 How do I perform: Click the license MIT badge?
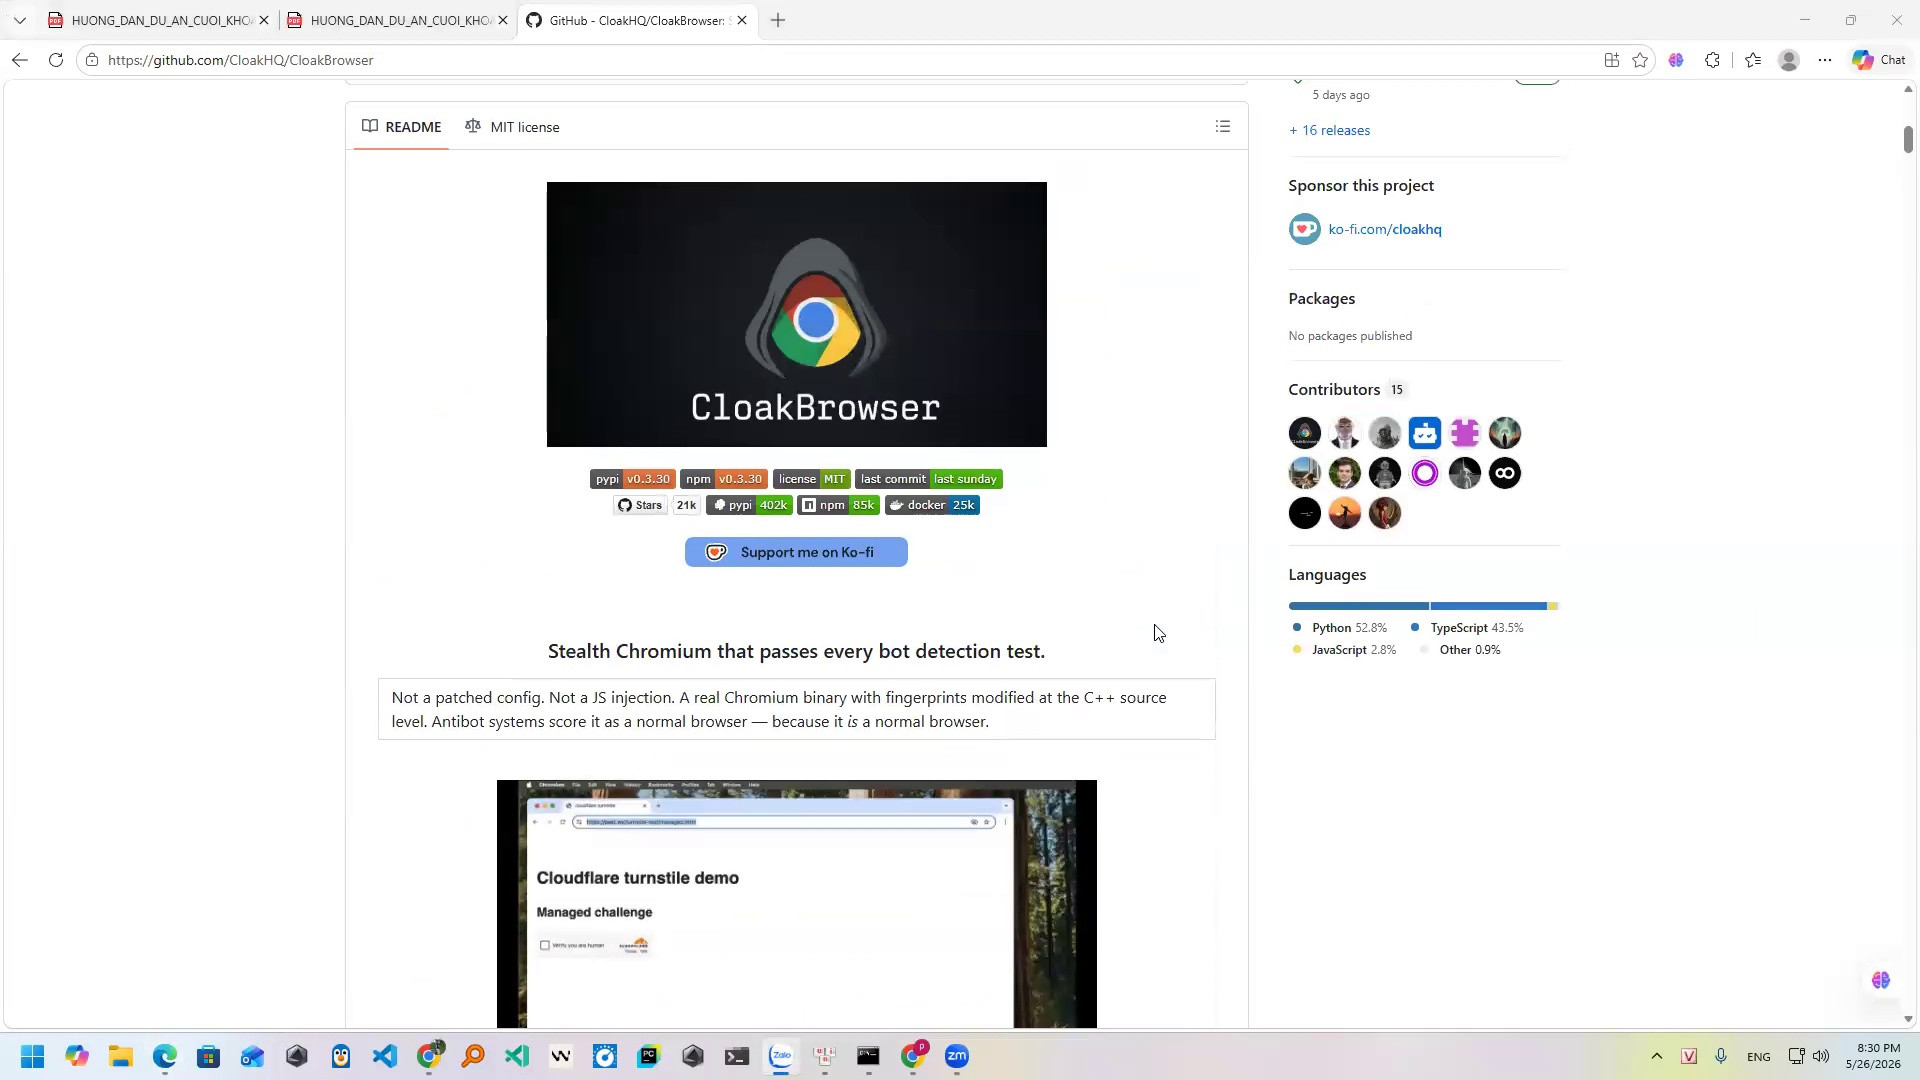[x=812, y=479]
